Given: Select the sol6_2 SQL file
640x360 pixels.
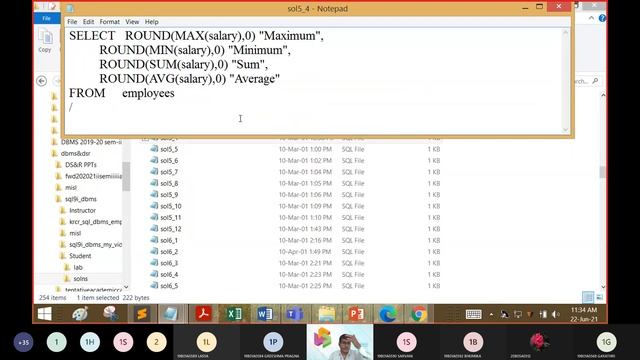Looking at the screenshot, I should pyautogui.click(x=169, y=252).
